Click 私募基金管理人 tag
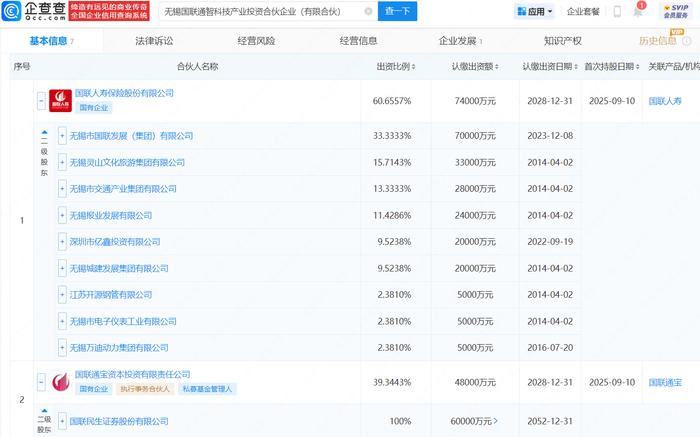 [x=207, y=389]
